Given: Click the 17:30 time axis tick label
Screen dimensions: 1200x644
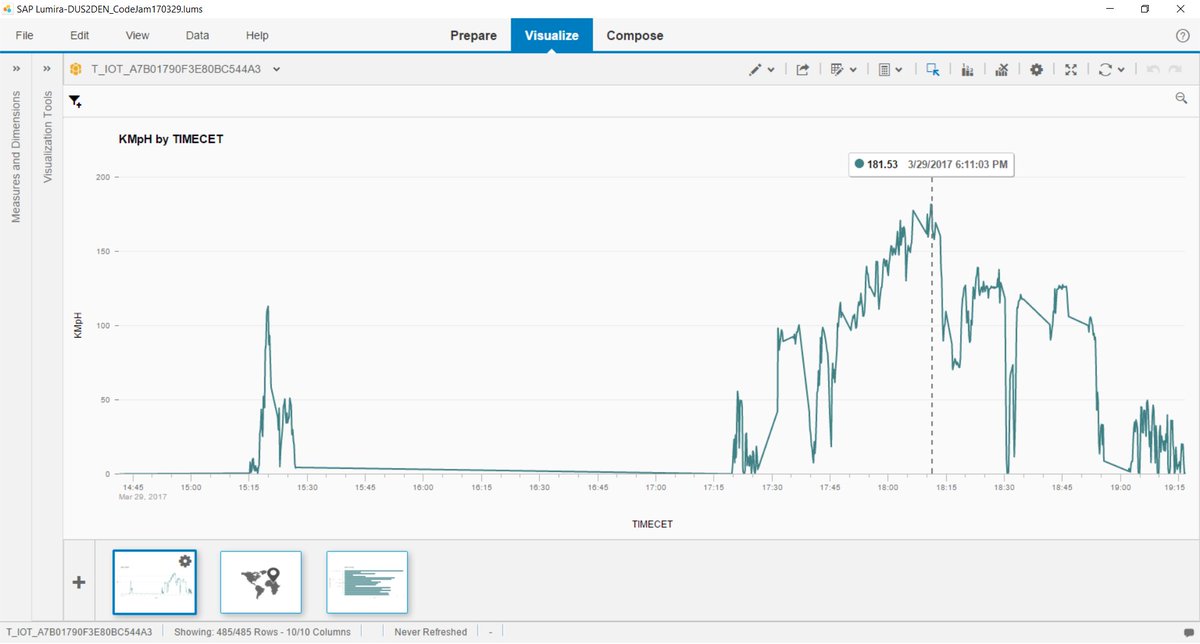Looking at the screenshot, I should tap(772, 488).
